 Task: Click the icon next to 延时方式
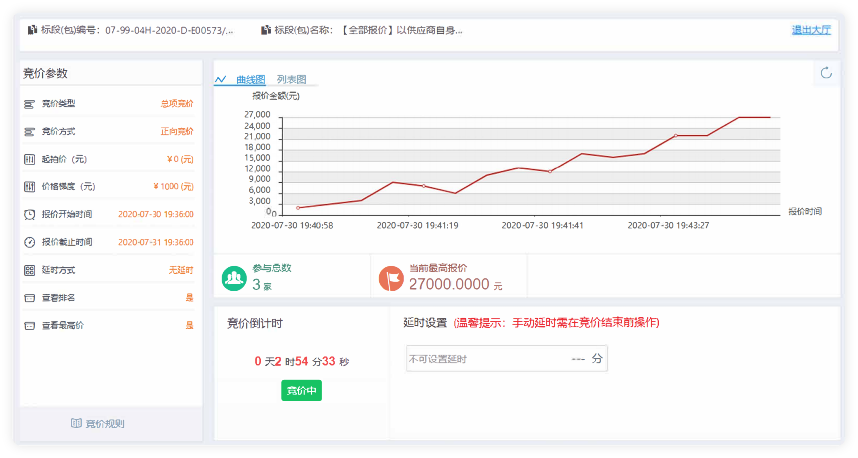pyautogui.click(x=30, y=270)
